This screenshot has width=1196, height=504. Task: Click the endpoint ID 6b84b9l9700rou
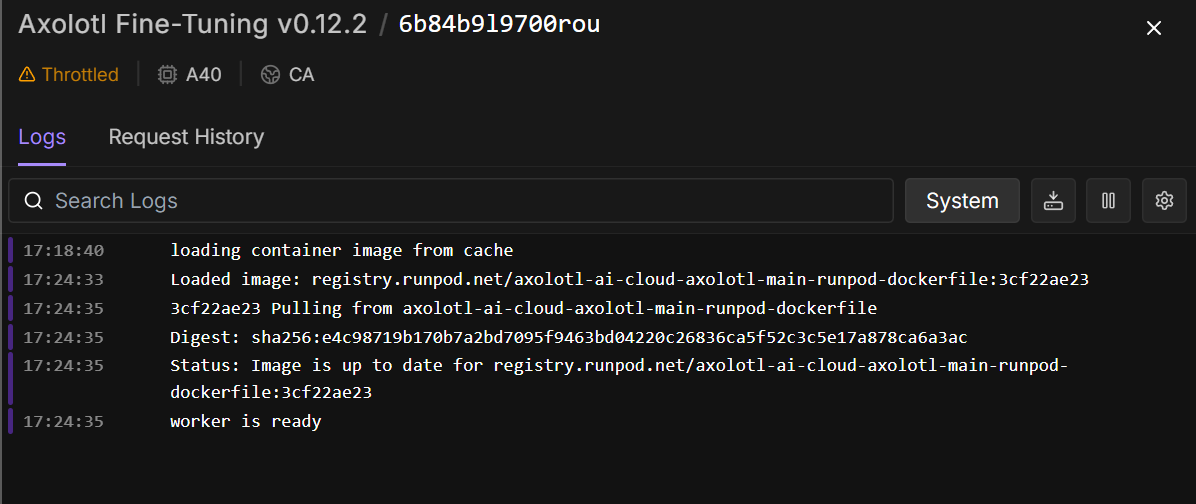tap(499, 25)
